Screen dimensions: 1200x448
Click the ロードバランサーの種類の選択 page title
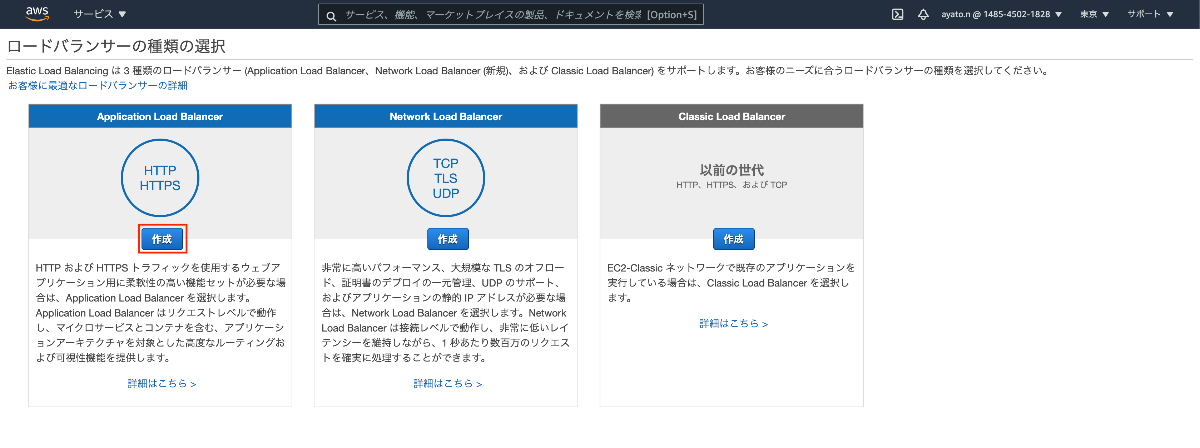click(x=116, y=46)
